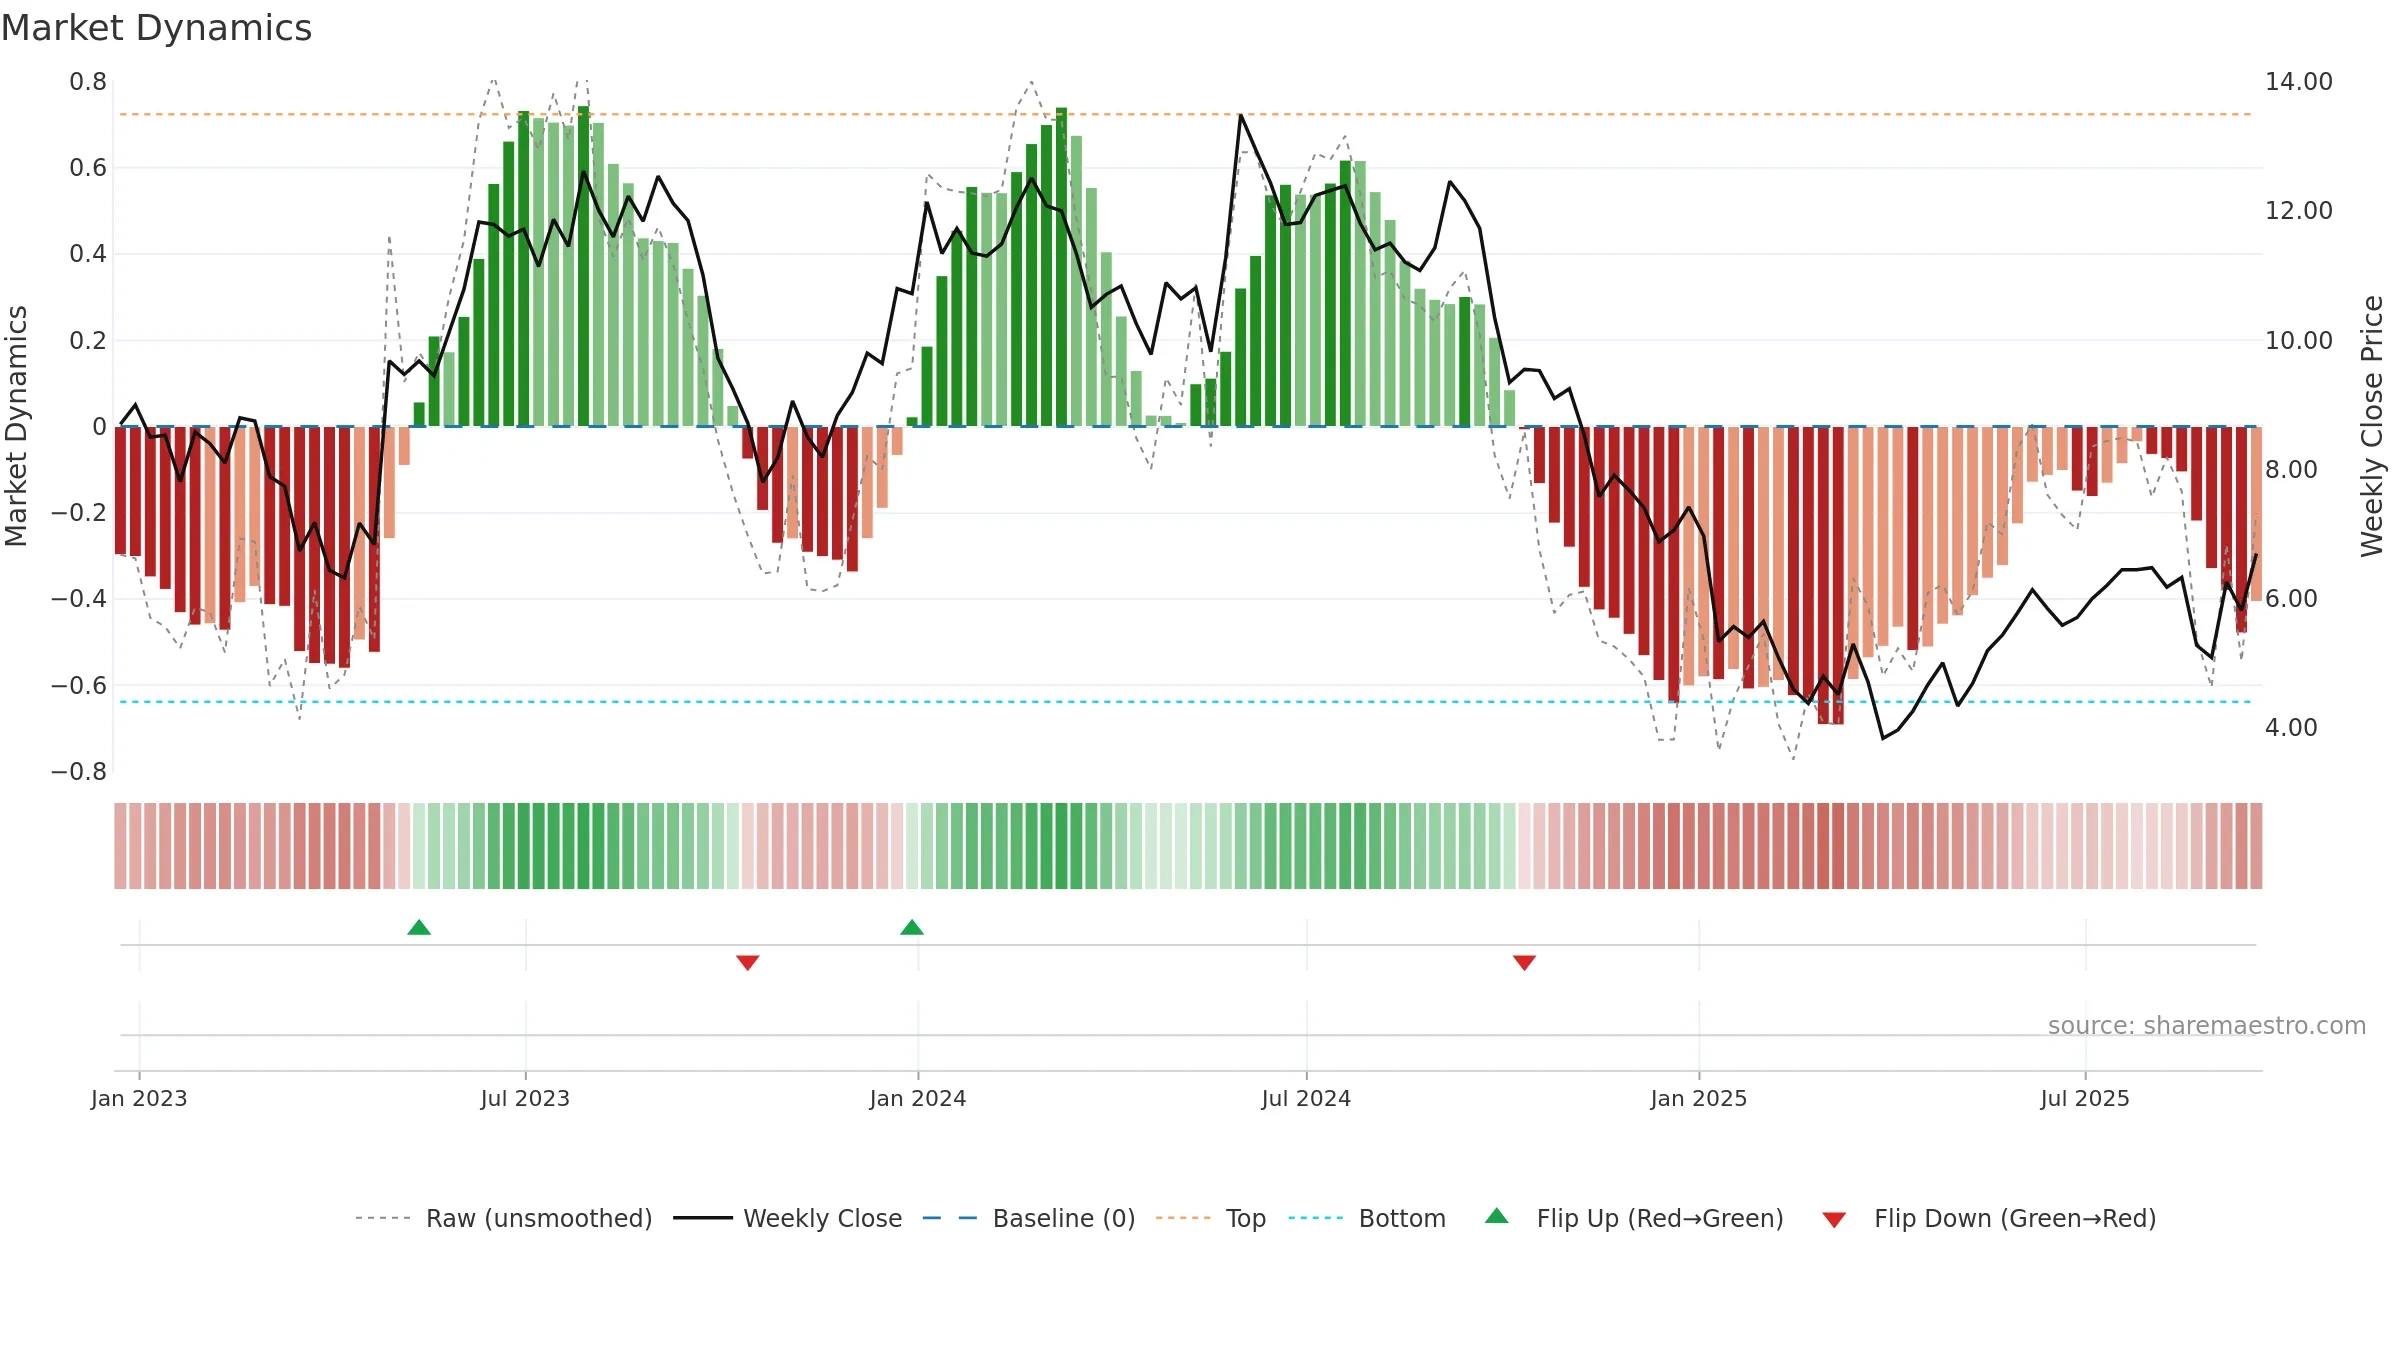
Task: Click the −0.8 left axis value
Action: (x=79, y=772)
